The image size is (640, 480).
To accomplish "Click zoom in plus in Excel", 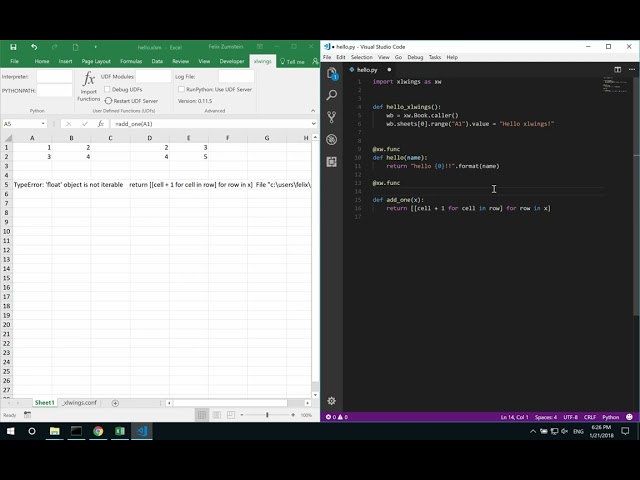I will tap(293, 415).
